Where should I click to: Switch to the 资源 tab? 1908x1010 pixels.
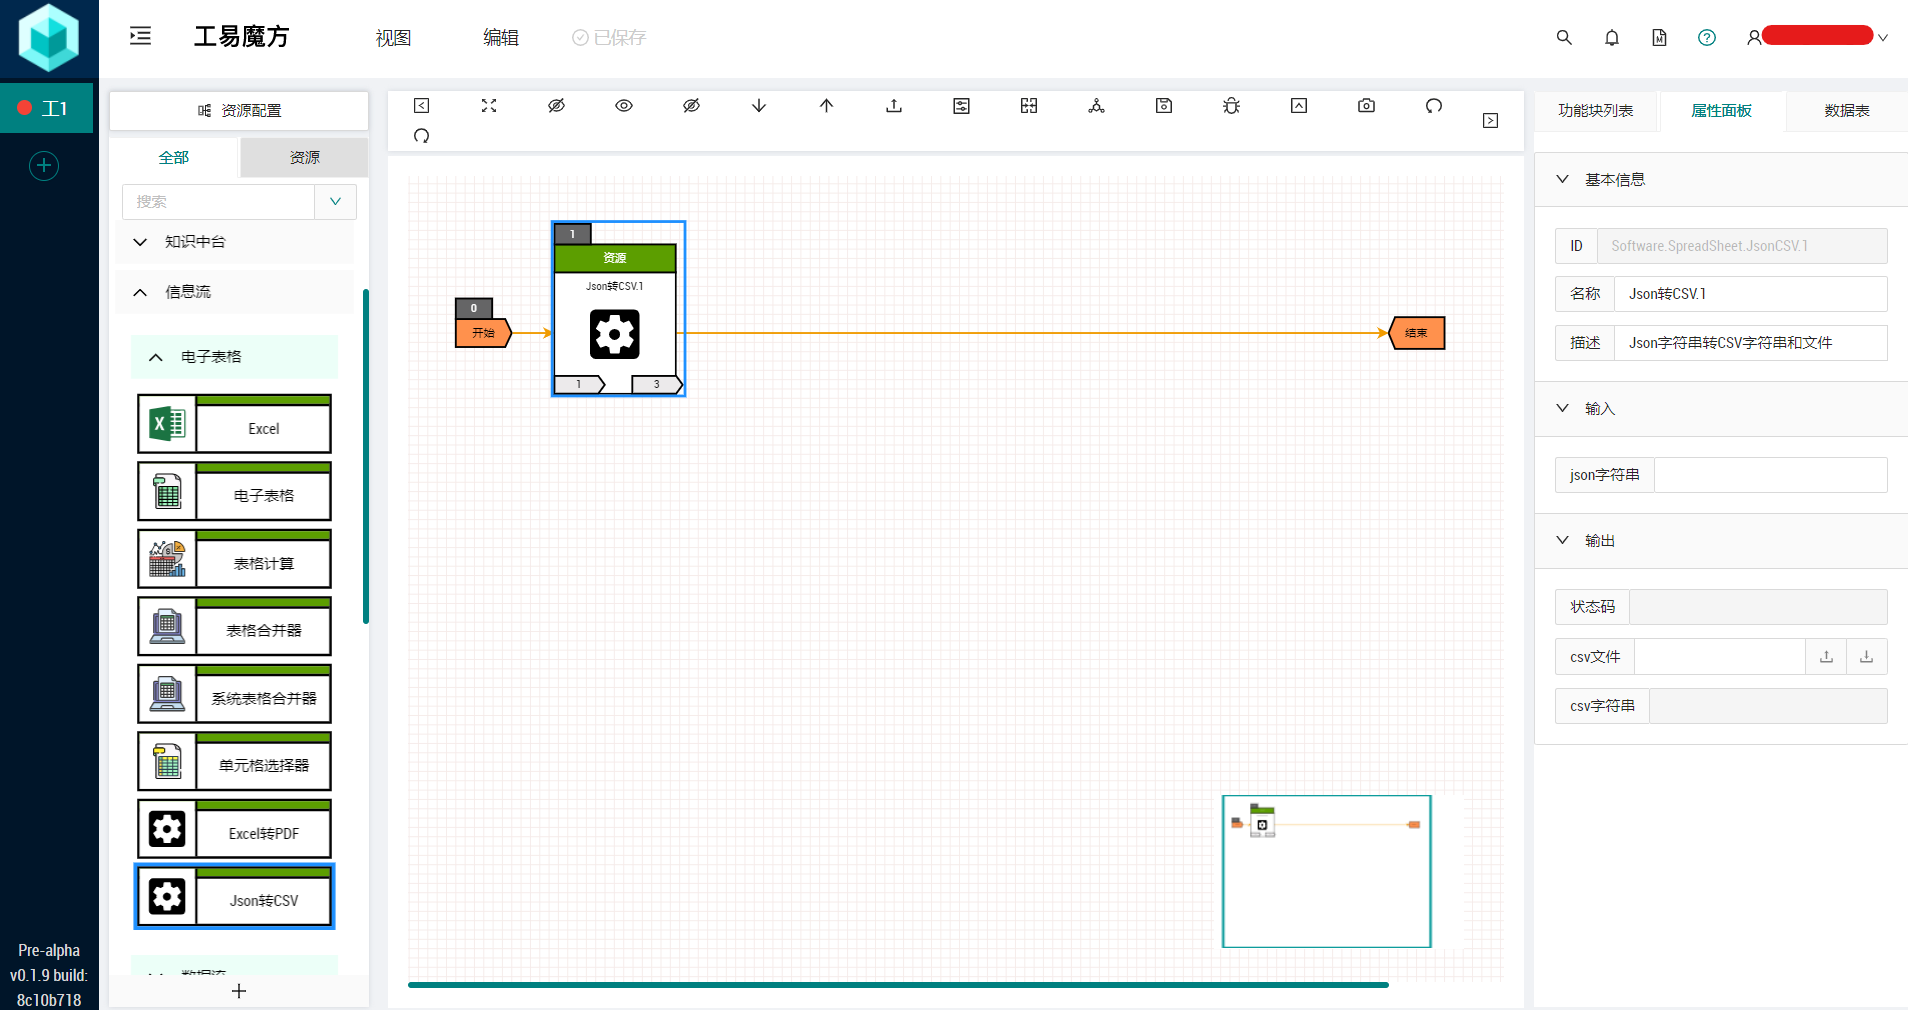point(304,158)
